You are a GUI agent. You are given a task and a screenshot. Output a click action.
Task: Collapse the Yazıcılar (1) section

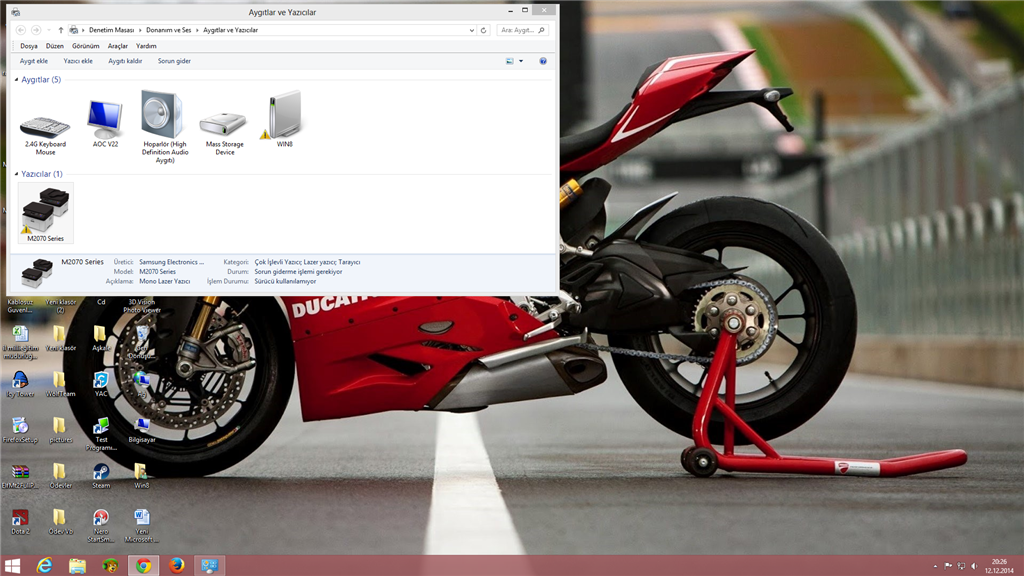[x=16, y=174]
